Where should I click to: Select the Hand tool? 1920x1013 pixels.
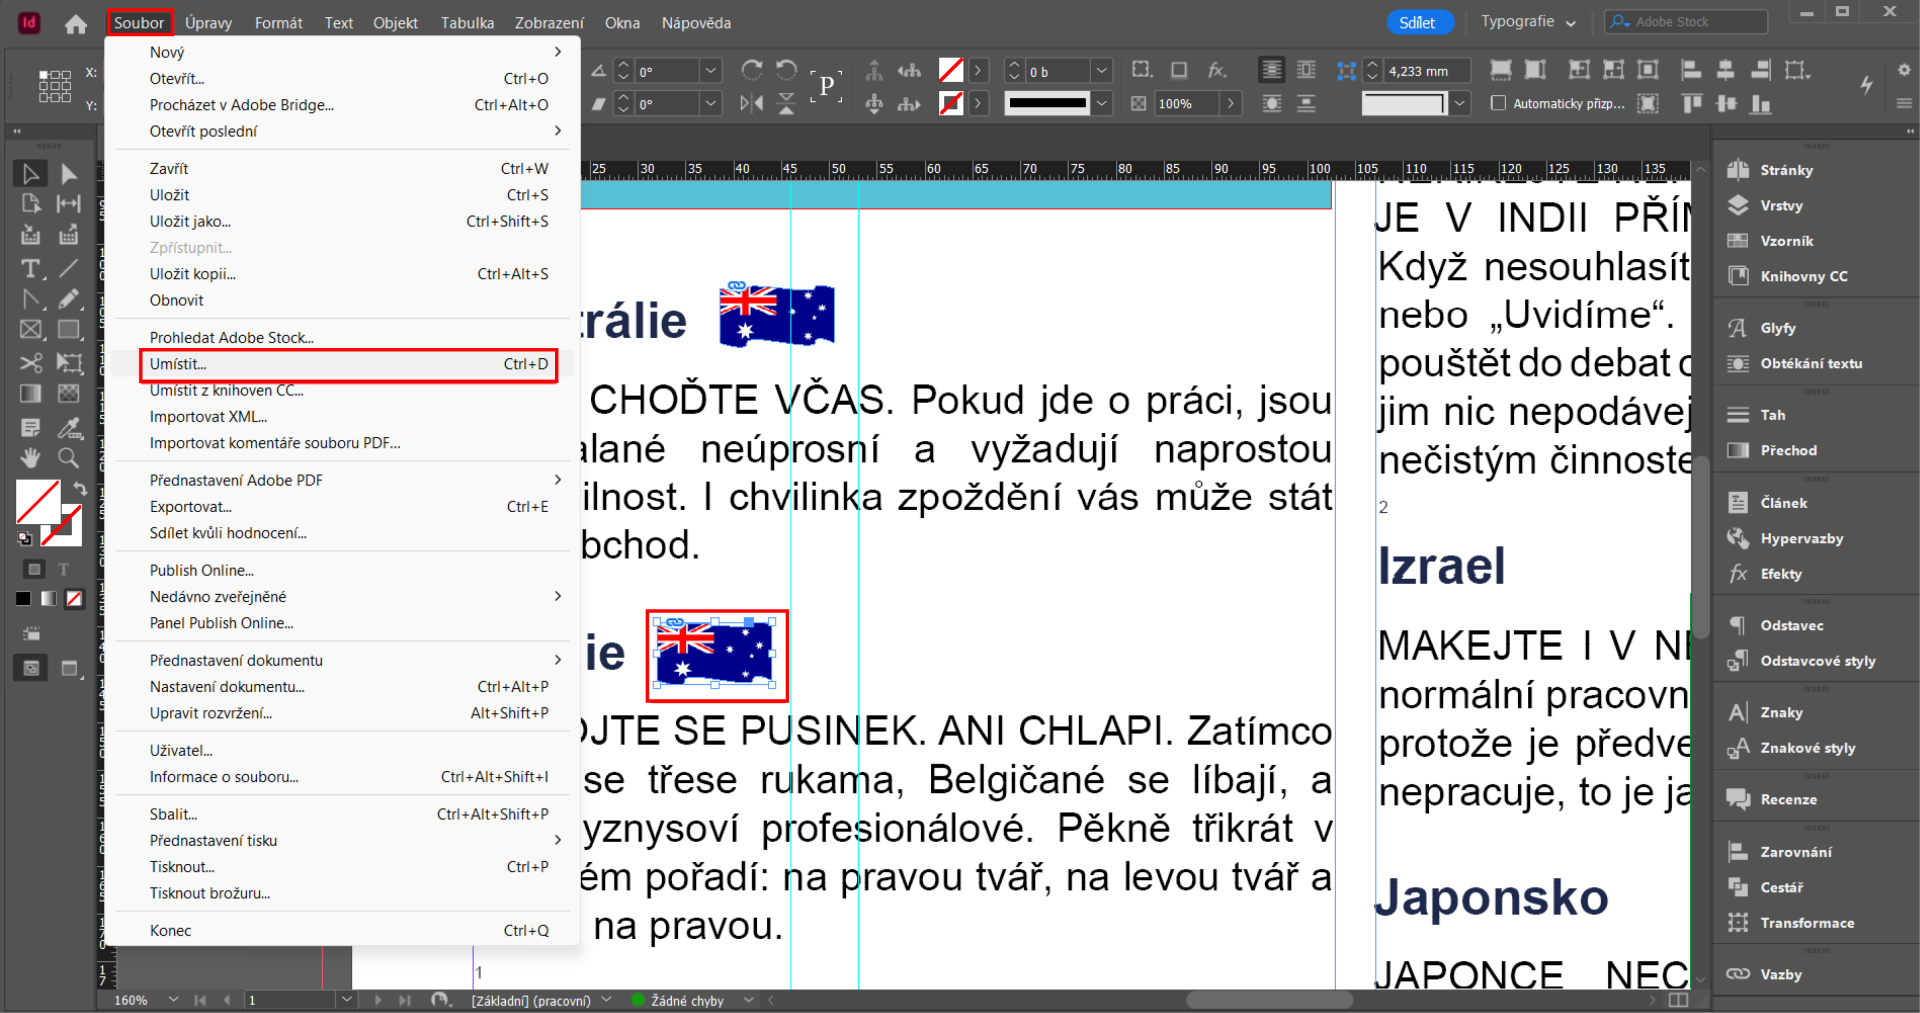(30, 456)
